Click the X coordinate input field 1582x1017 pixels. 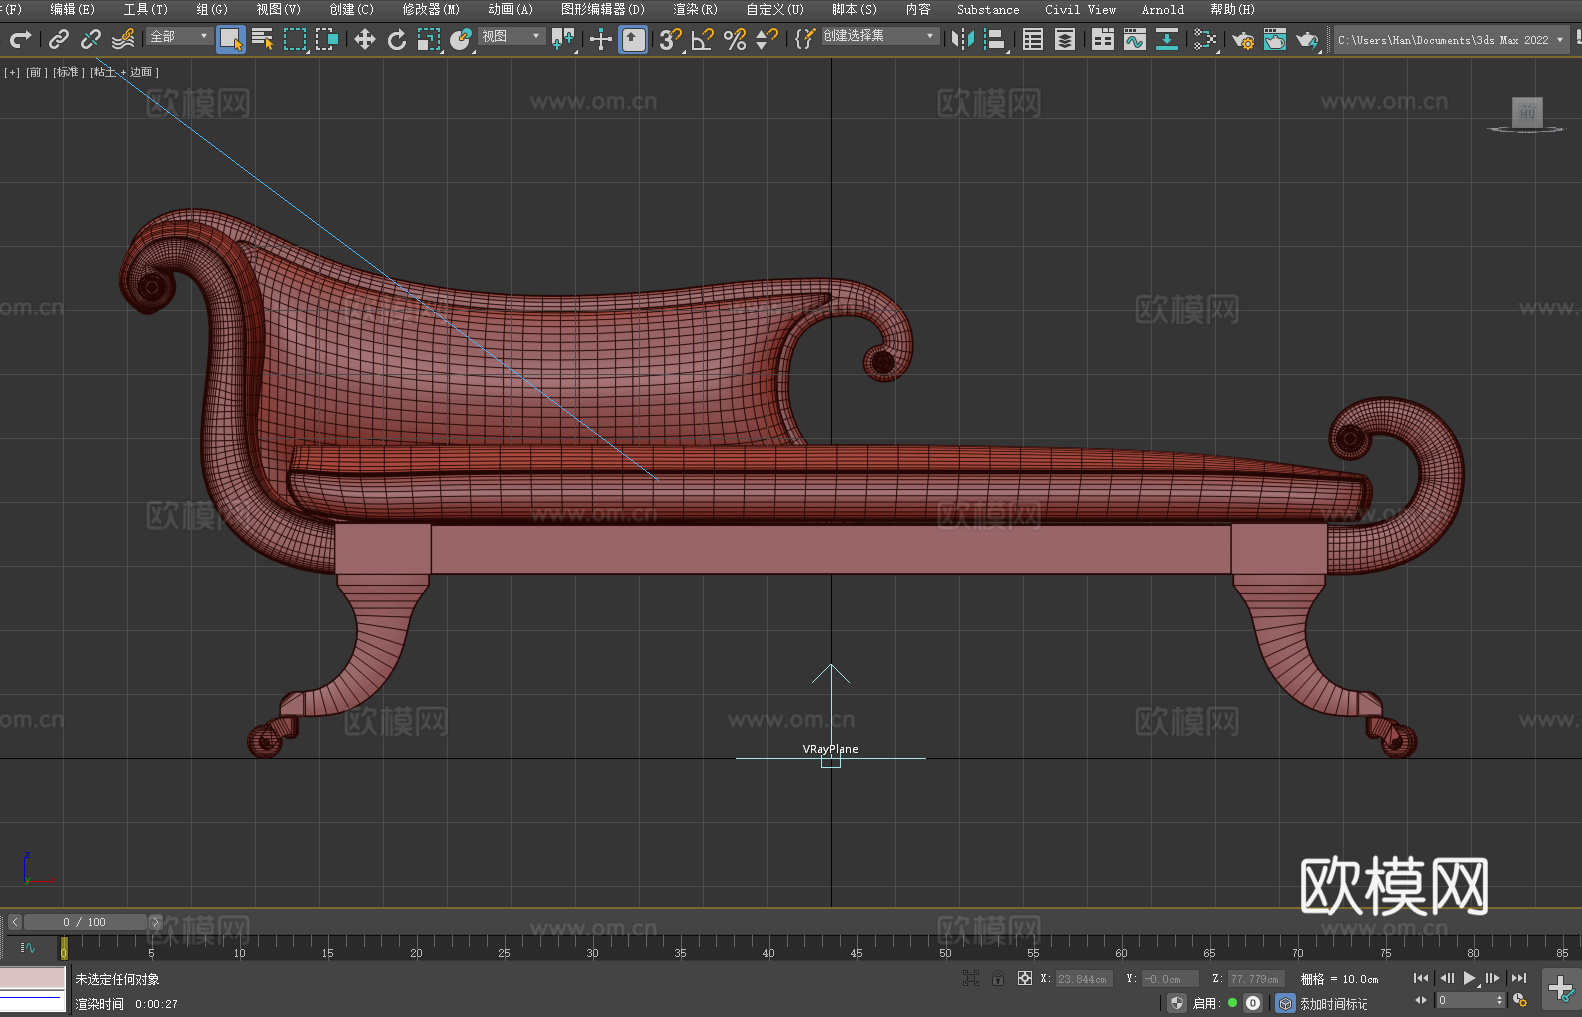coord(1083,979)
